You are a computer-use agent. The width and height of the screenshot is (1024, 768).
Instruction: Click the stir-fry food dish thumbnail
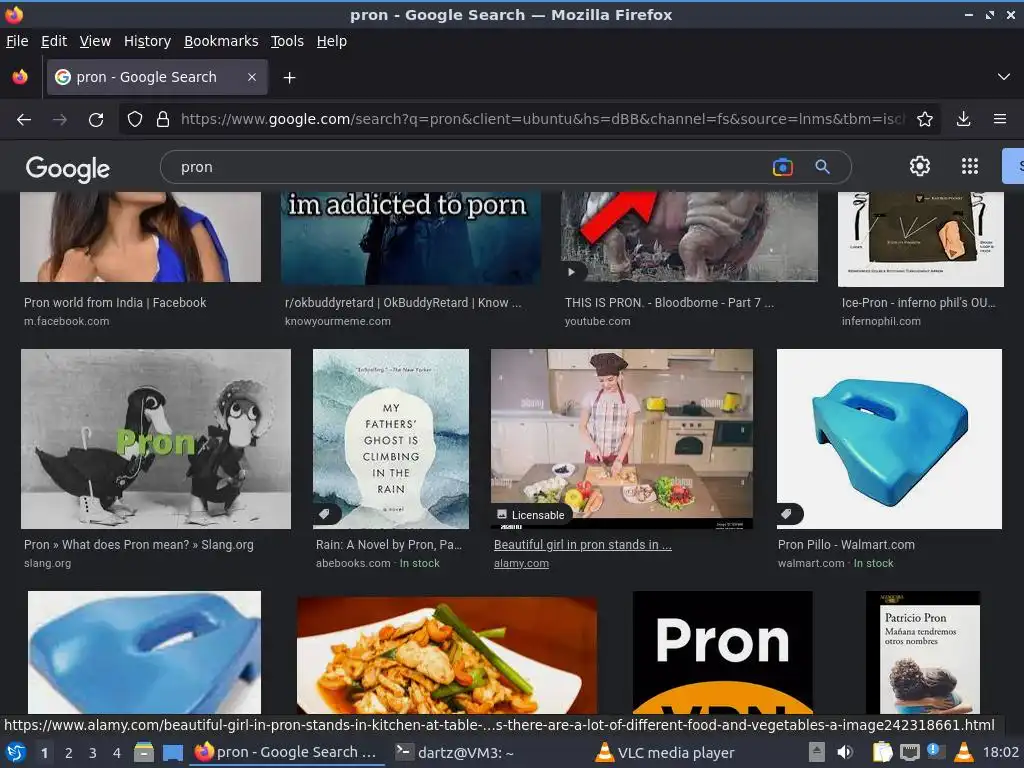[x=447, y=655]
